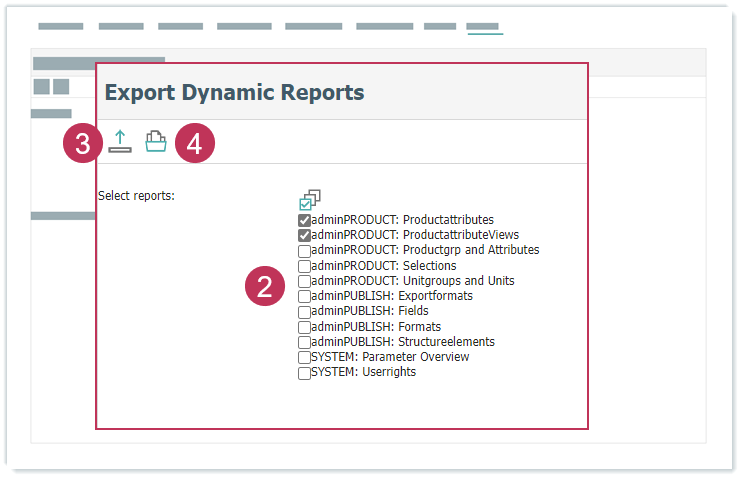The height and width of the screenshot is (479, 742).
Task: Click the teal-underlined active menu item
Action: point(484,27)
